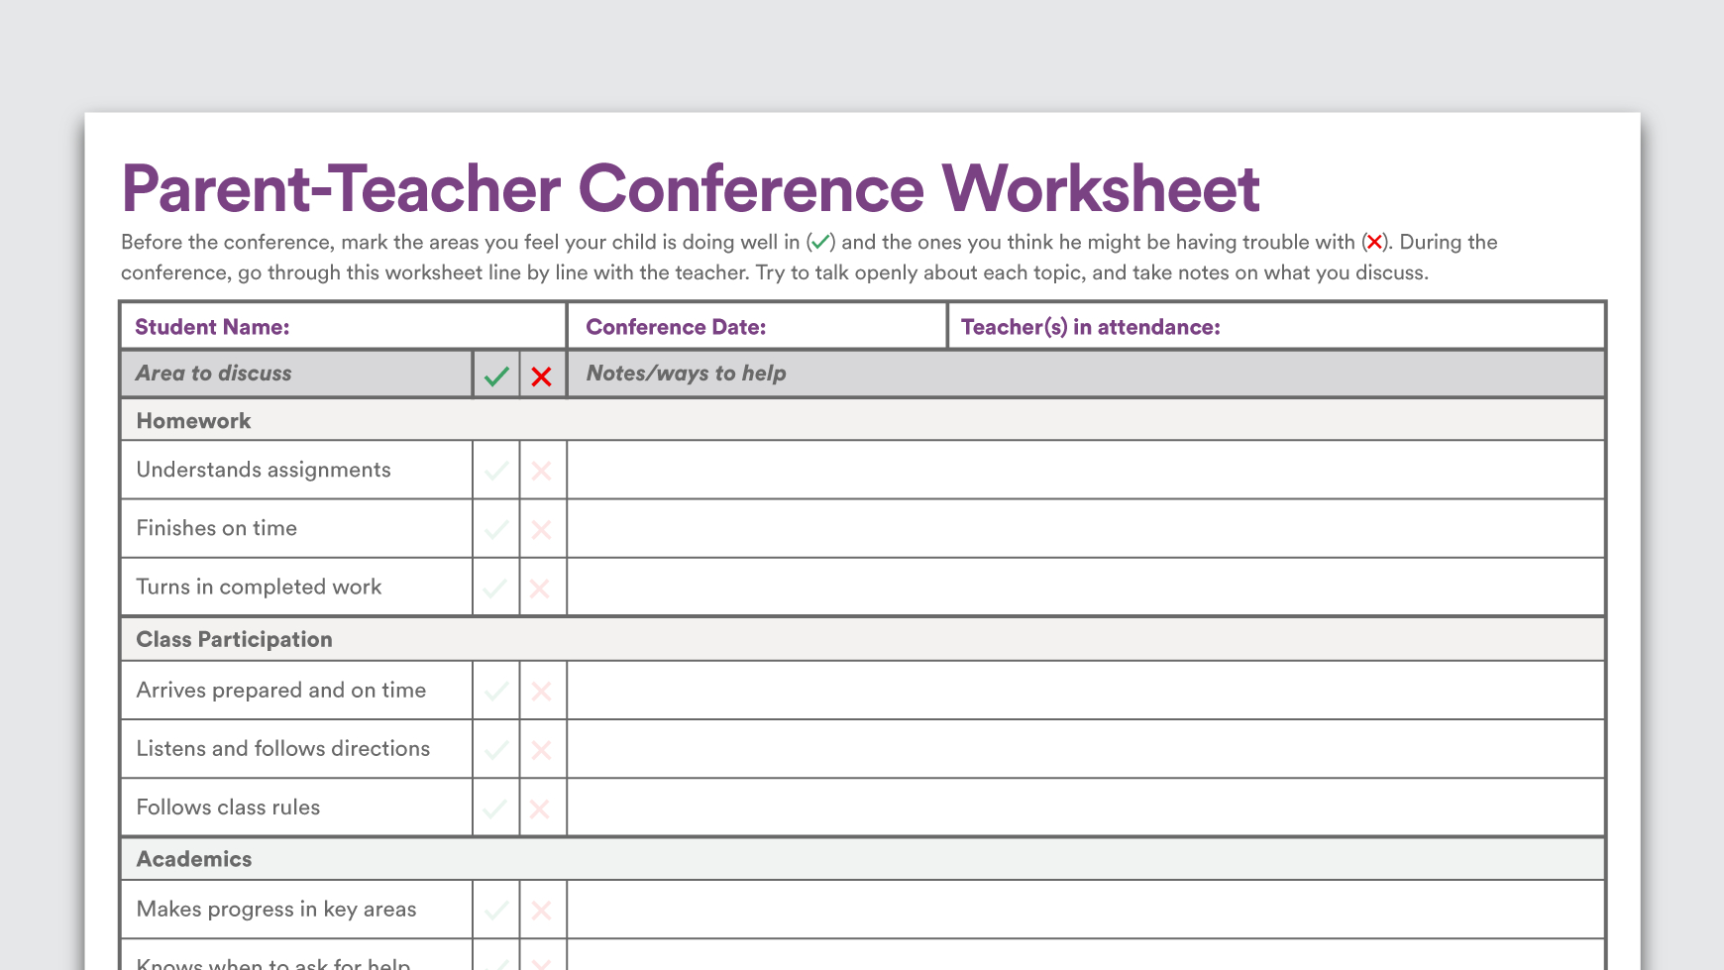The width and height of the screenshot is (1724, 970).
Task: Select the check mark for Turns in completed work
Action: (x=496, y=587)
